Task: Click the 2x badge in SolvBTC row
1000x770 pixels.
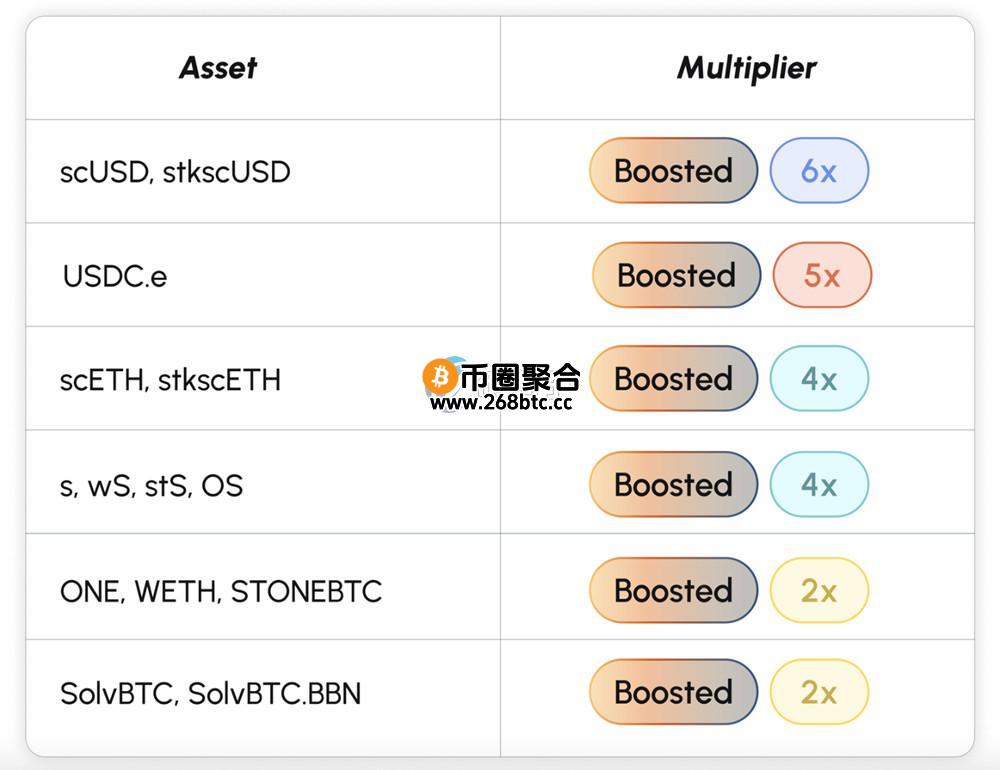Action: [819, 692]
